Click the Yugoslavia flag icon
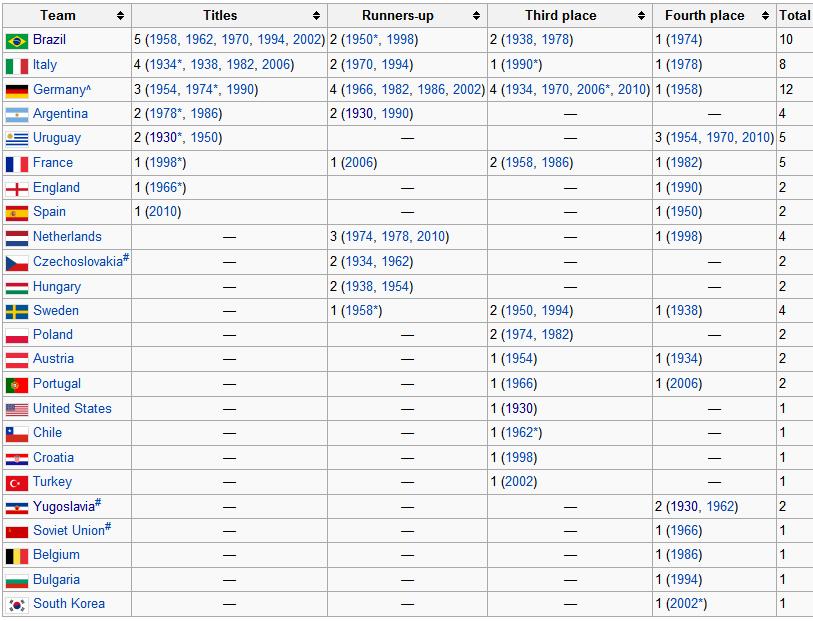 (x=17, y=507)
